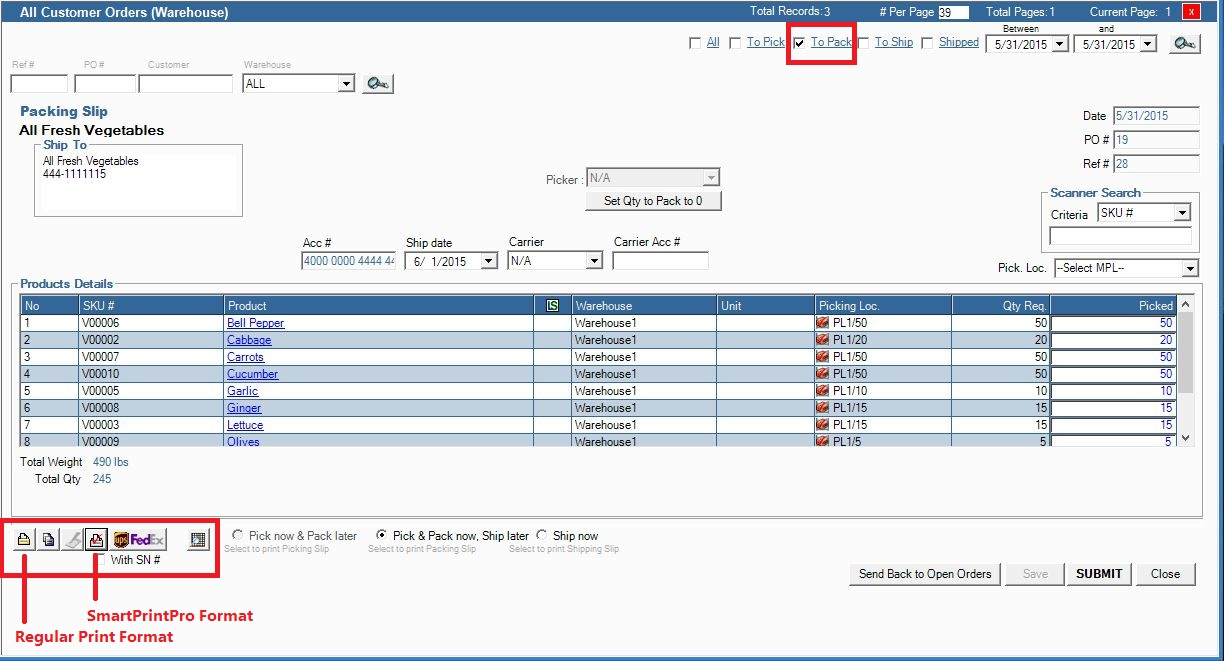Screen dimensions: 1224x661
Task: Open the Cabbage product link
Action: (249, 340)
